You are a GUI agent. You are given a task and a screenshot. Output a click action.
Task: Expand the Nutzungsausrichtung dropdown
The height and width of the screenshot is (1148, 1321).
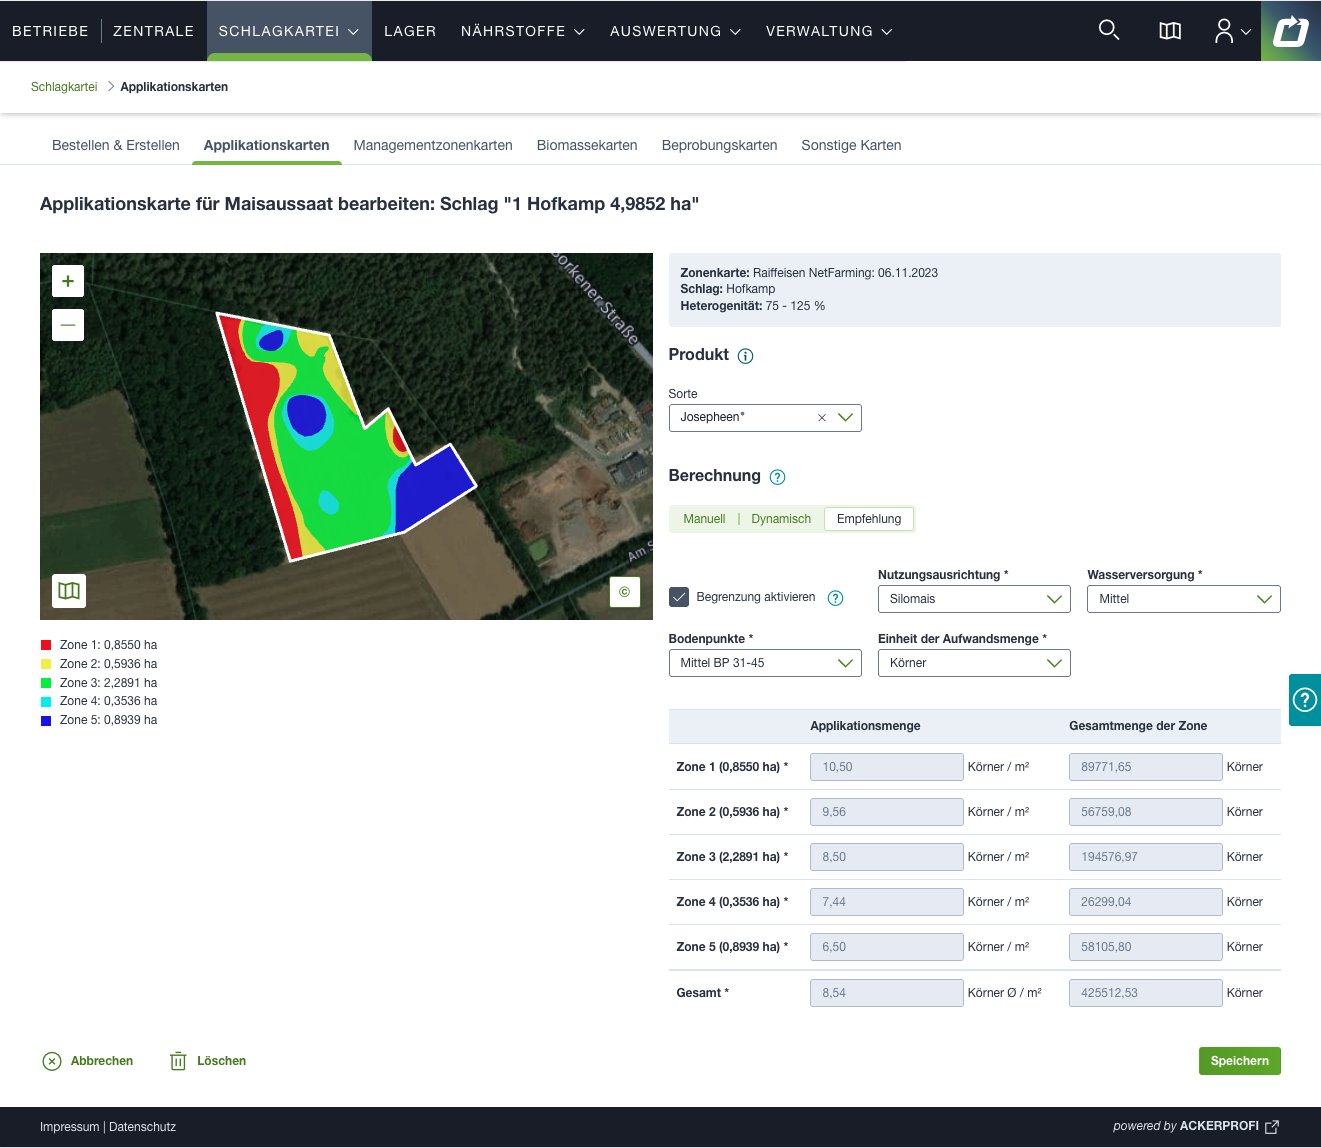click(973, 599)
